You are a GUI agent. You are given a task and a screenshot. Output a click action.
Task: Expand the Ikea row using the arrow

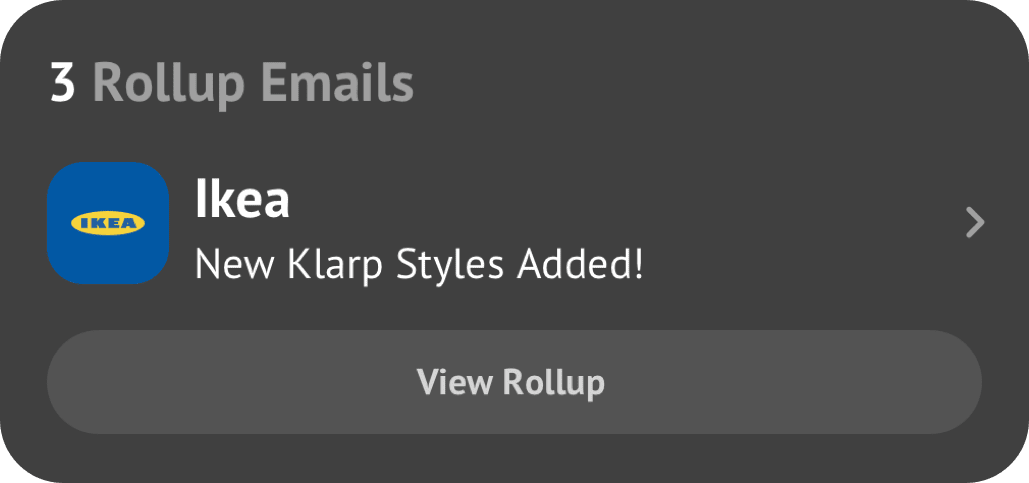point(975,223)
